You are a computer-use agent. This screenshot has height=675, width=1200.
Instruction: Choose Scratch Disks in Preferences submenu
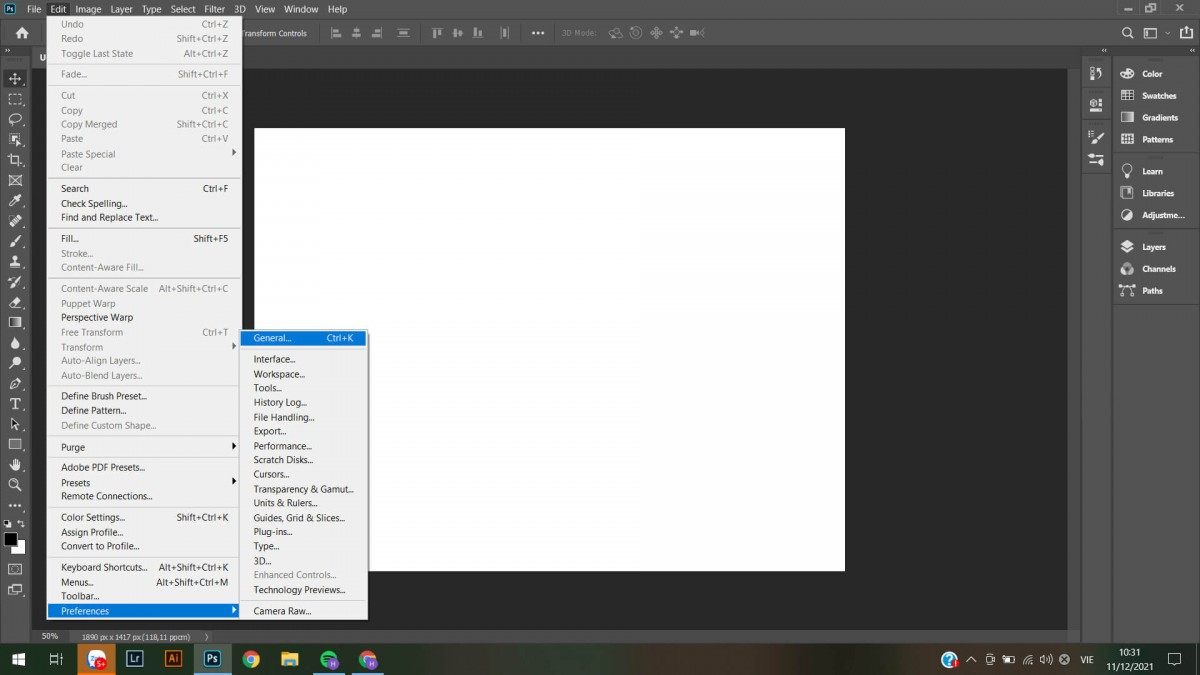point(283,460)
